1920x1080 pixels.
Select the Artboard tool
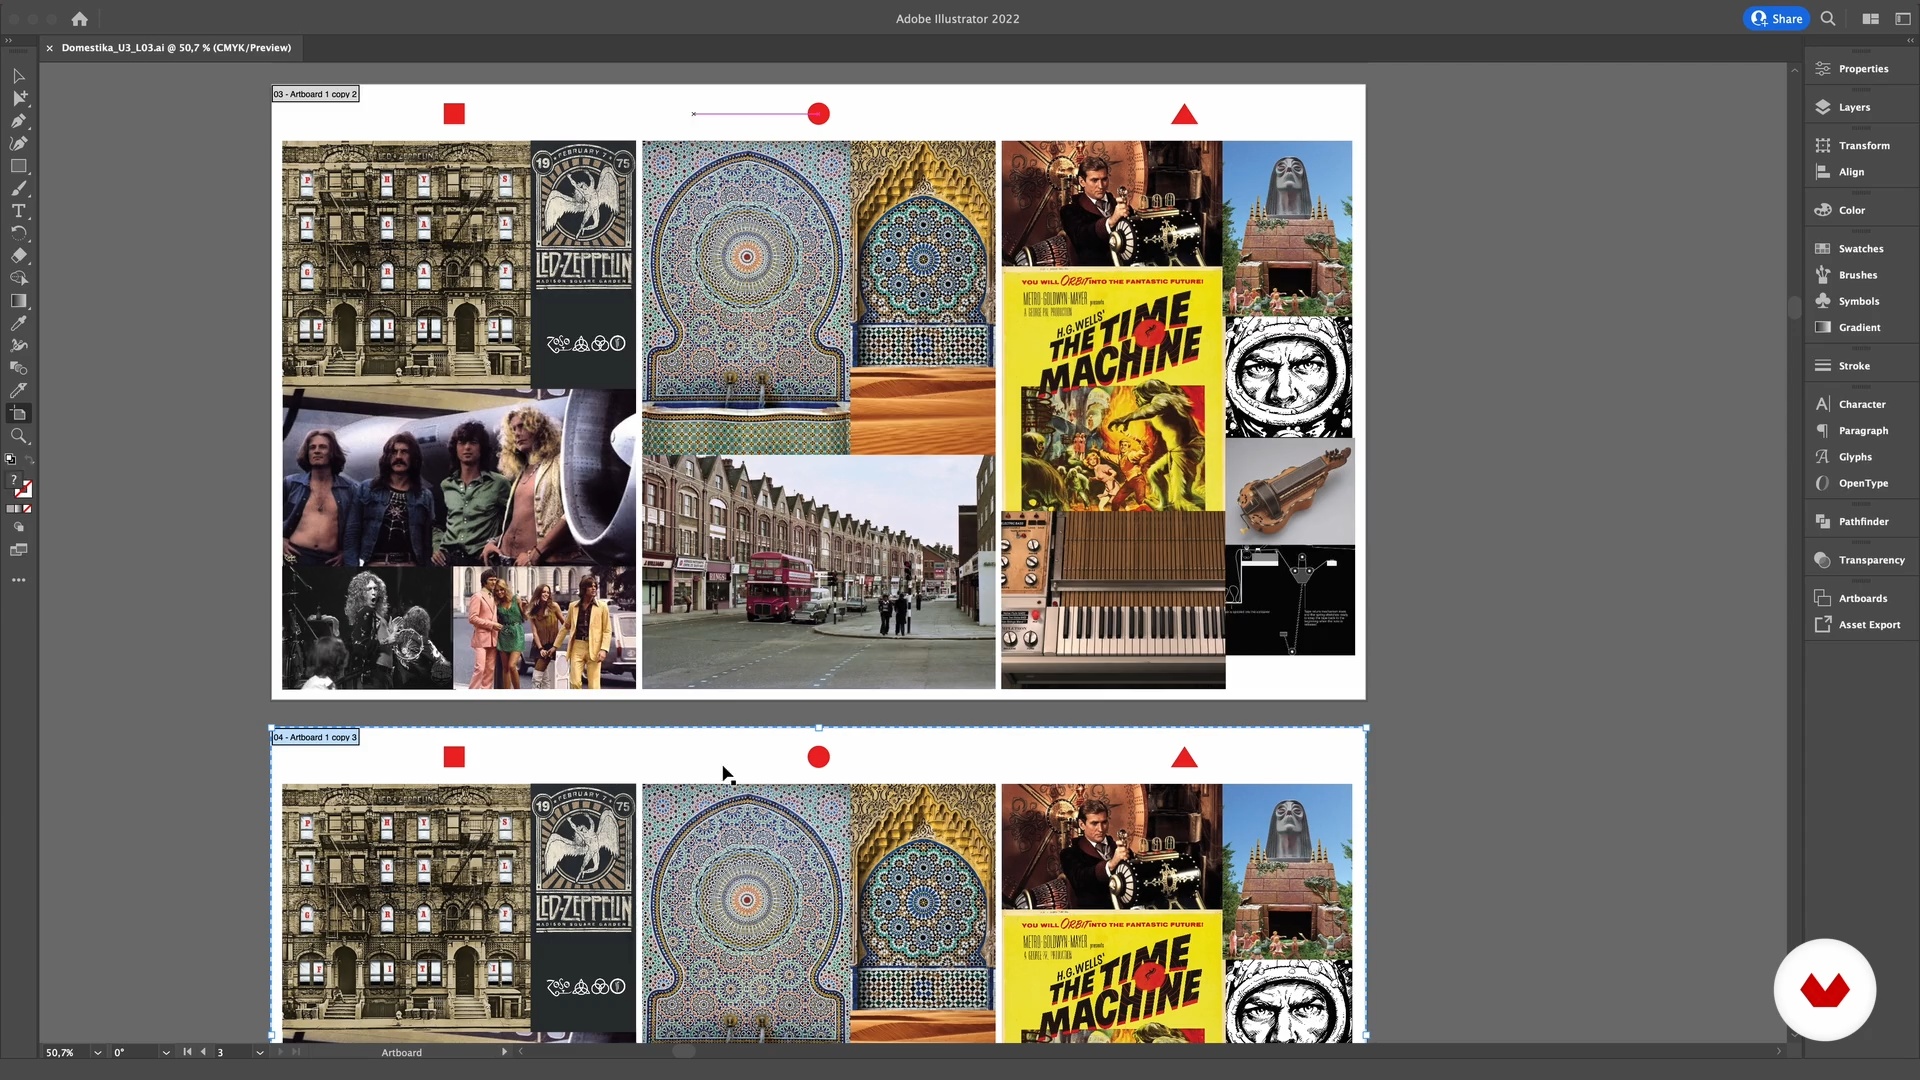[18, 413]
